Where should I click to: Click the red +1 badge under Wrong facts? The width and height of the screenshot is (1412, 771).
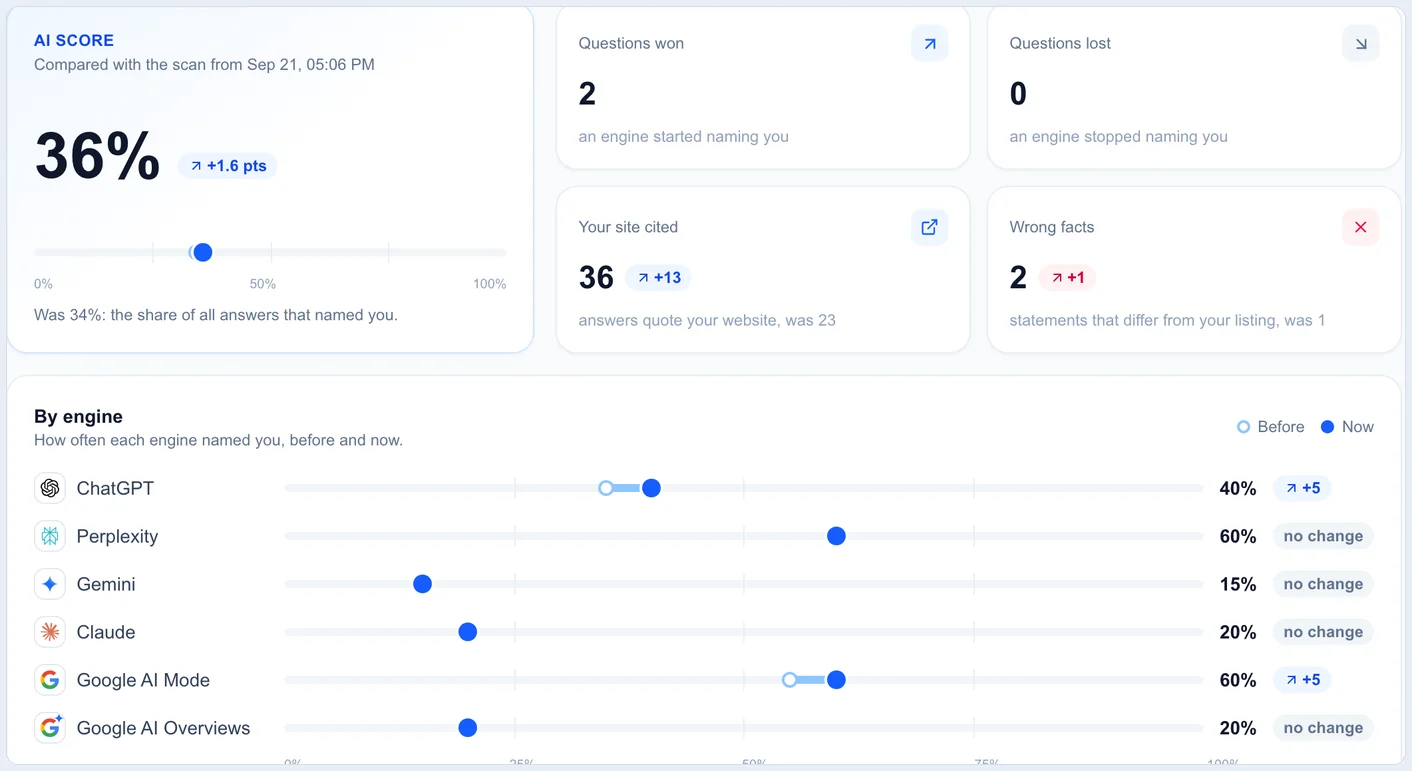click(x=1067, y=277)
